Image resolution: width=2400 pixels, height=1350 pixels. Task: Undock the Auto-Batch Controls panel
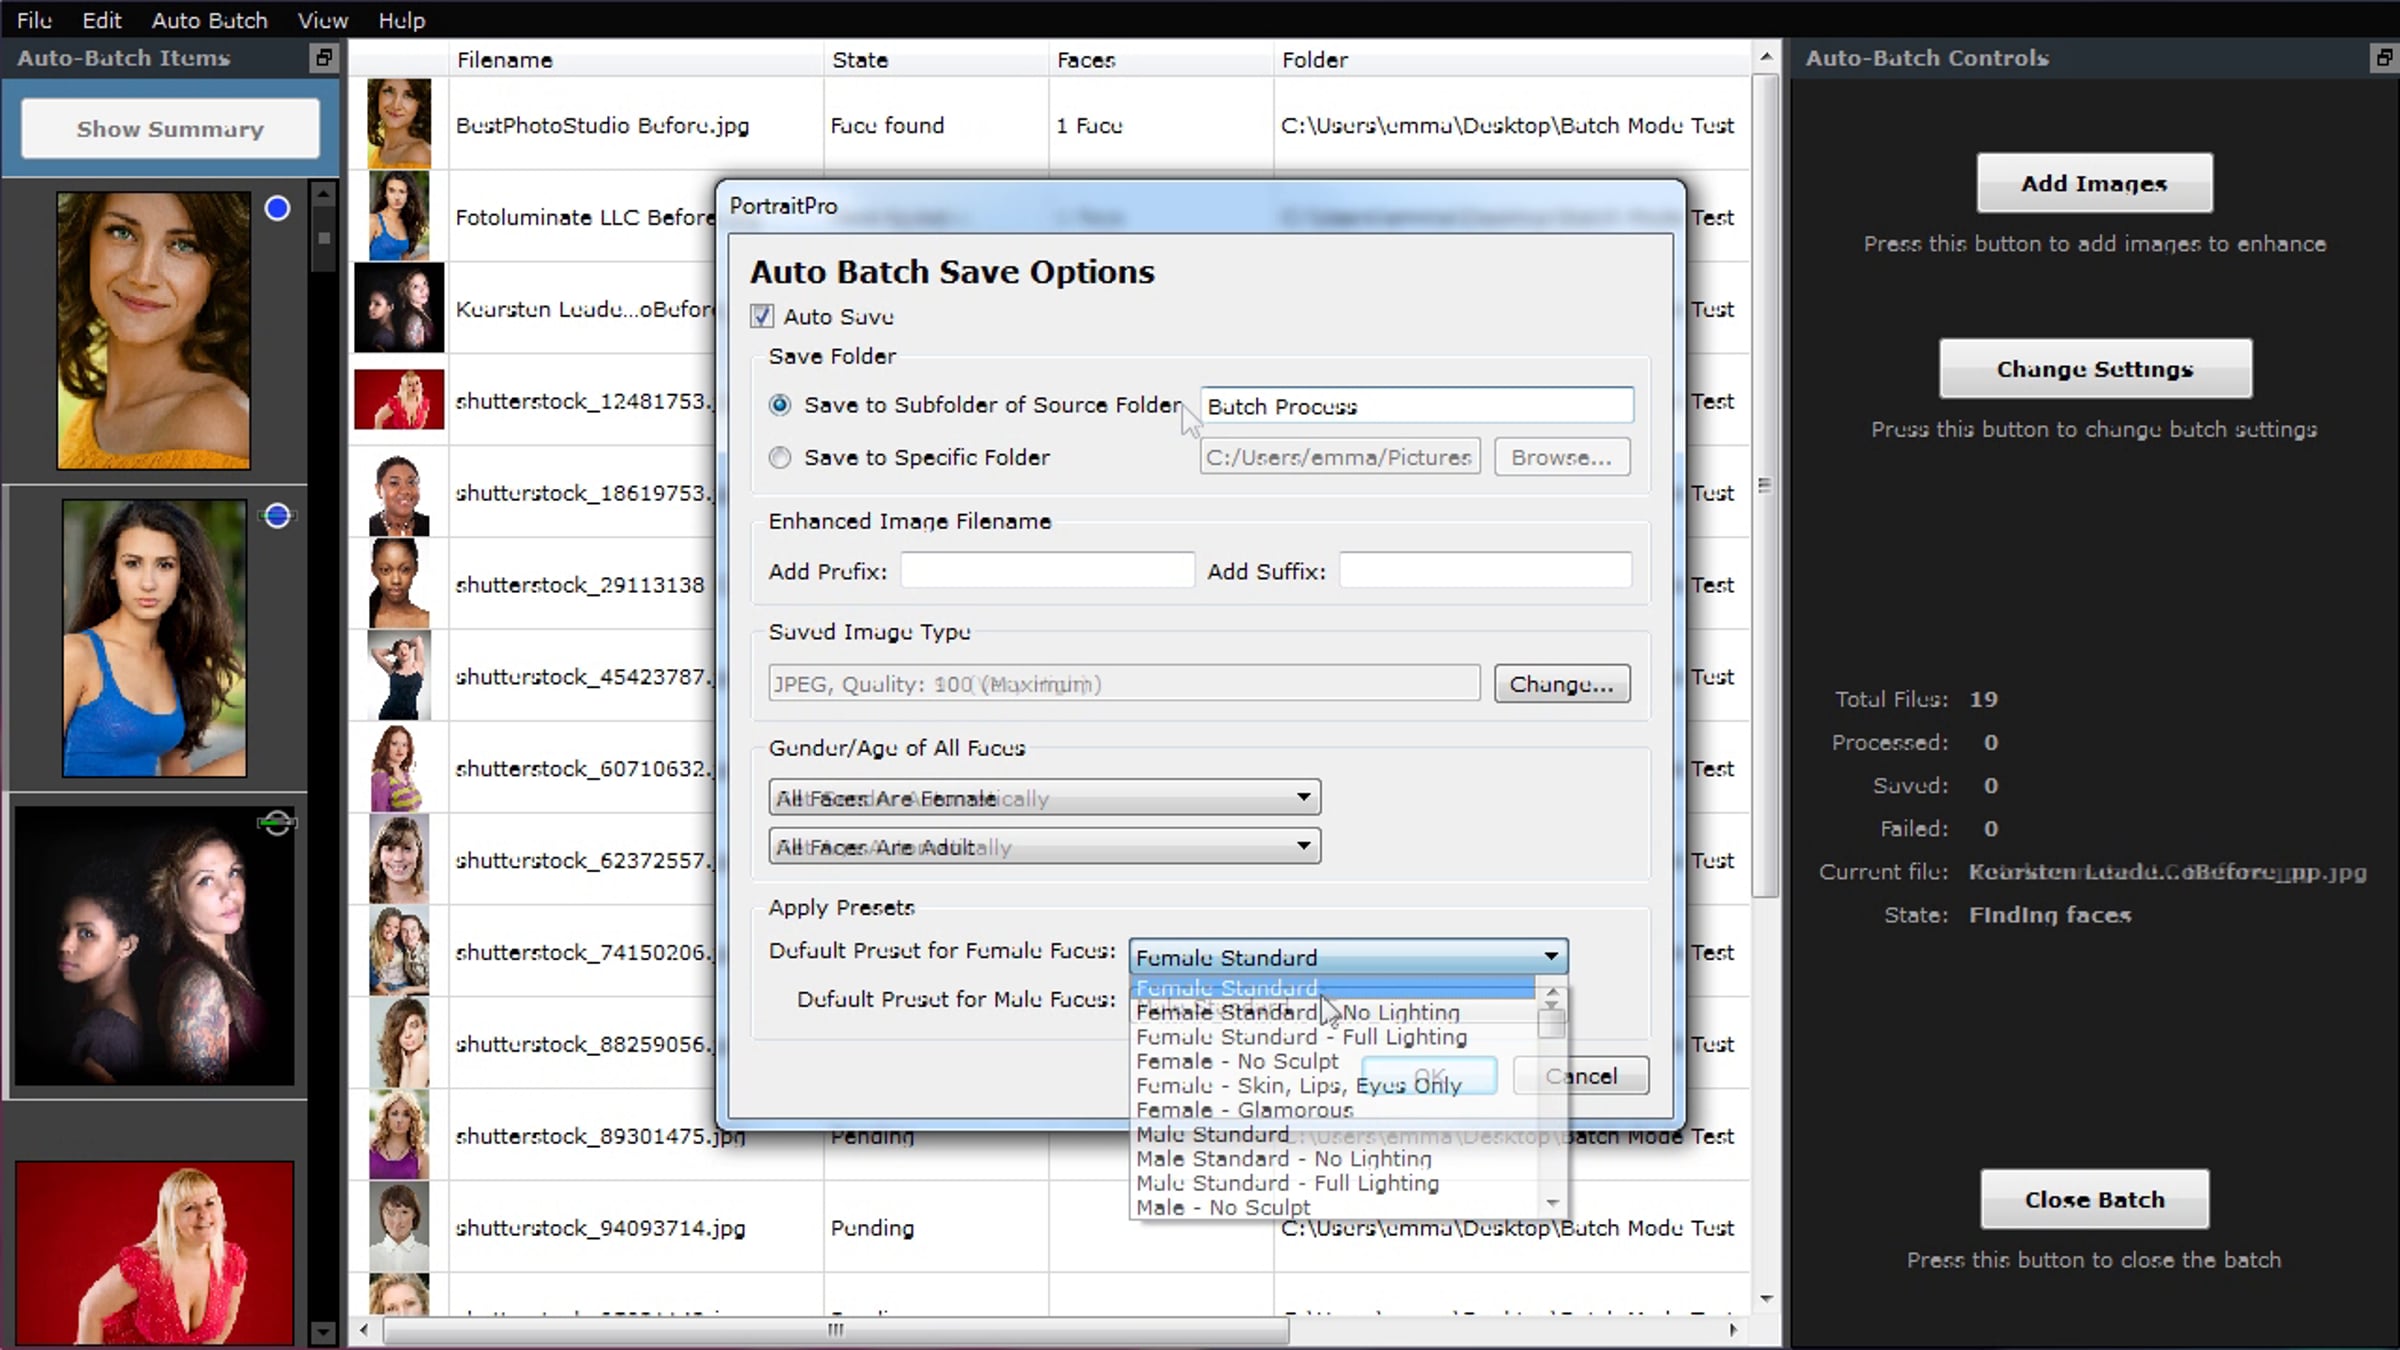tap(2384, 58)
